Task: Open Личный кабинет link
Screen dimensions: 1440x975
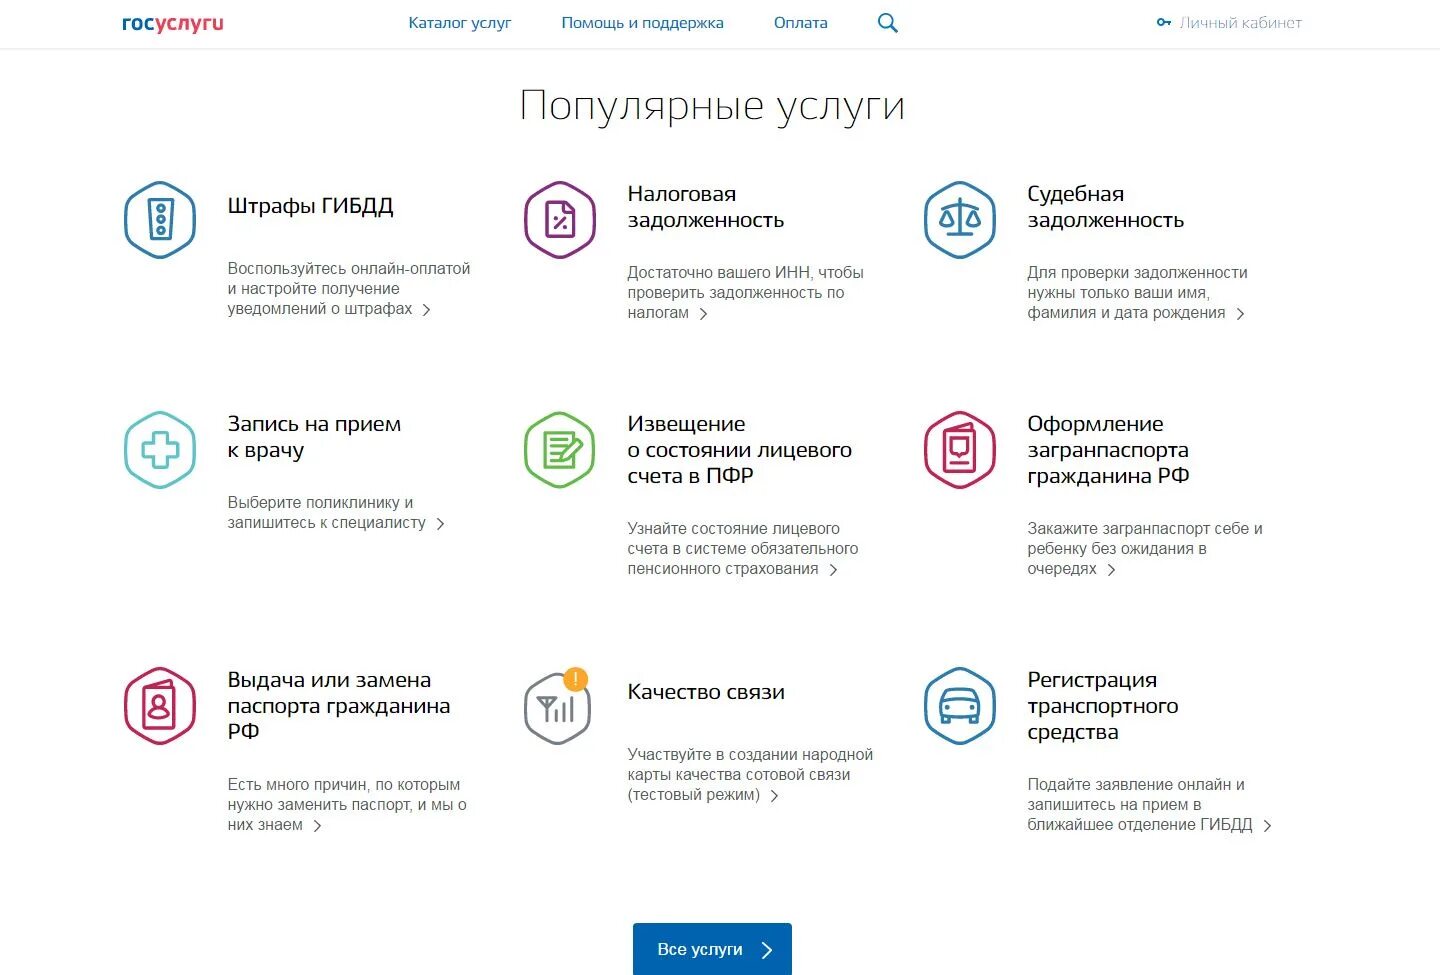Action: tap(1241, 22)
